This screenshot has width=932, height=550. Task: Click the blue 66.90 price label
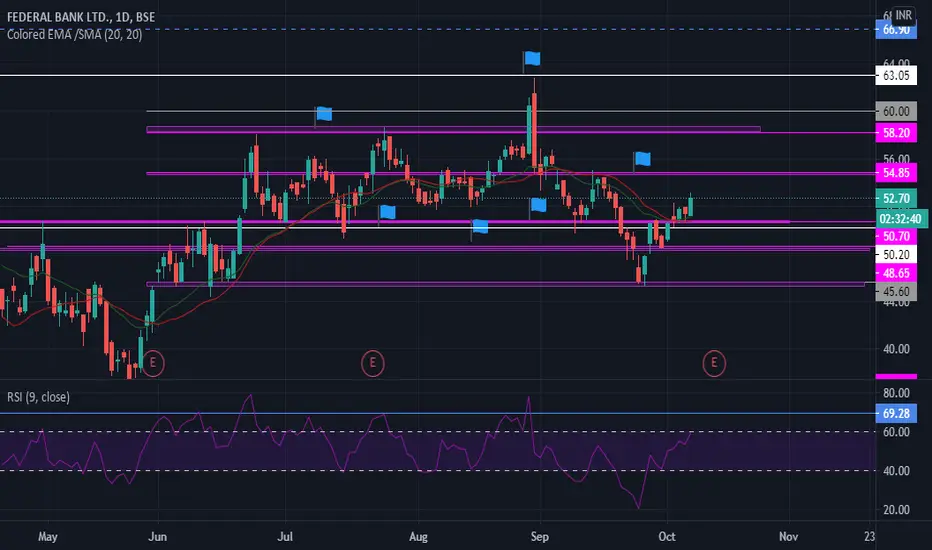pos(896,29)
